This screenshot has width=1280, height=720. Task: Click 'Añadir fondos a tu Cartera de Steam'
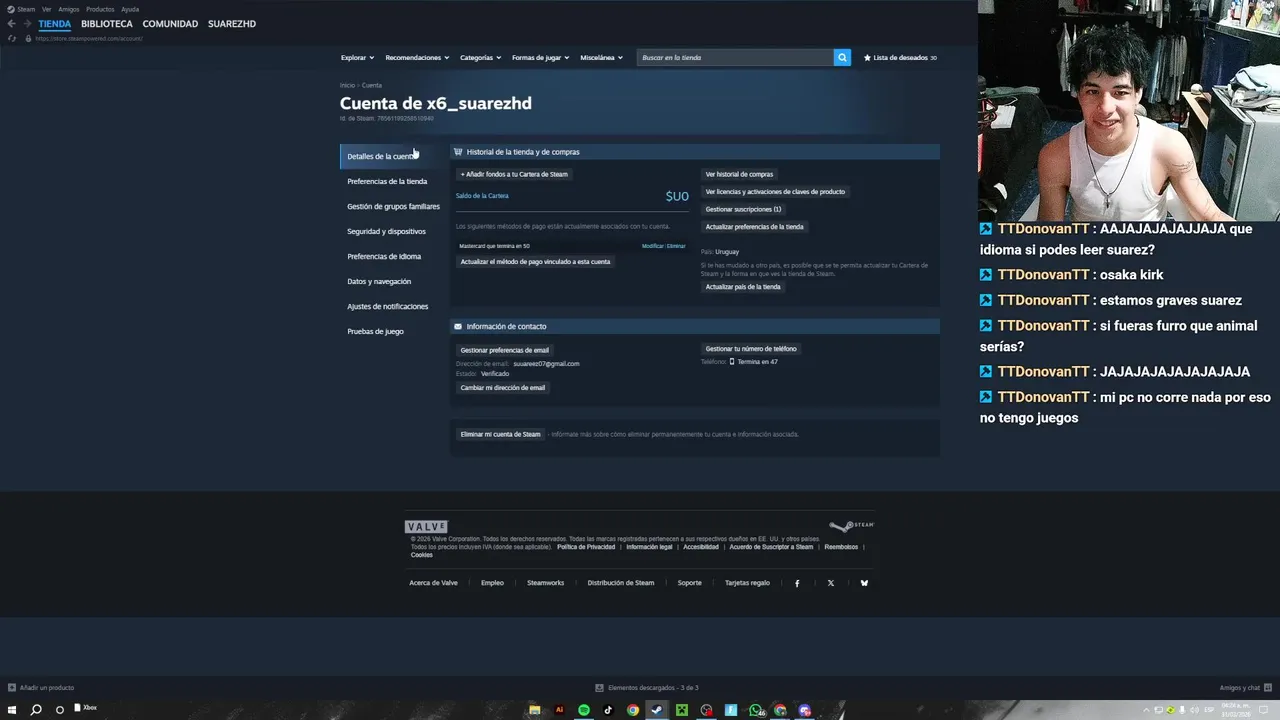(x=514, y=174)
